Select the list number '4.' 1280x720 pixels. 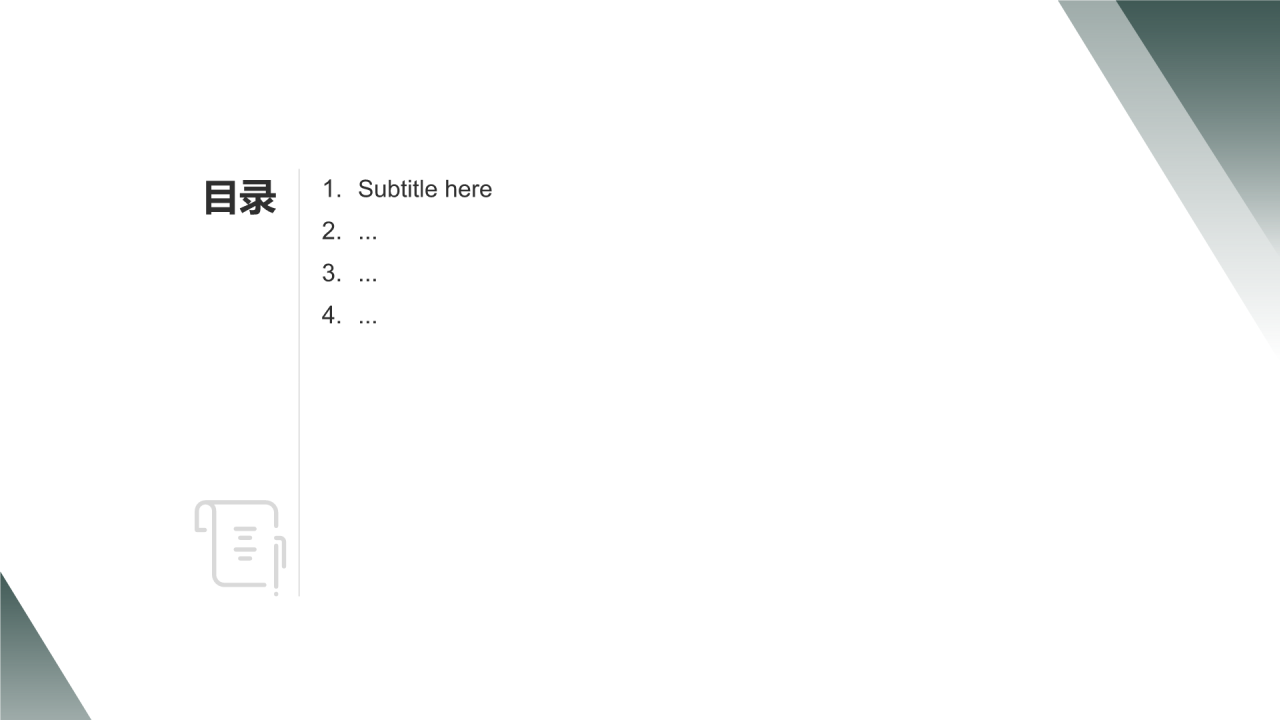tap(332, 315)
